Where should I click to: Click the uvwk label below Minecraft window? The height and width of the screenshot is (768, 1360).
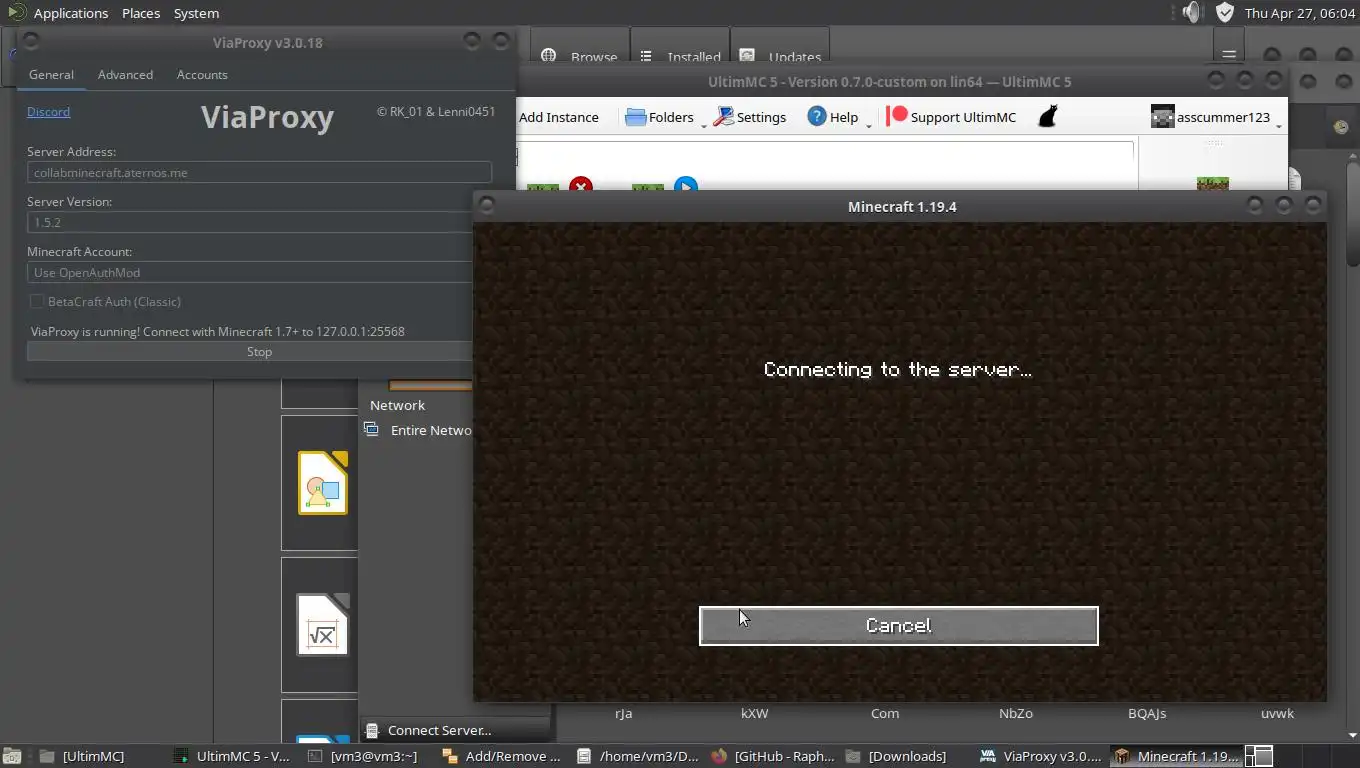1277,713
